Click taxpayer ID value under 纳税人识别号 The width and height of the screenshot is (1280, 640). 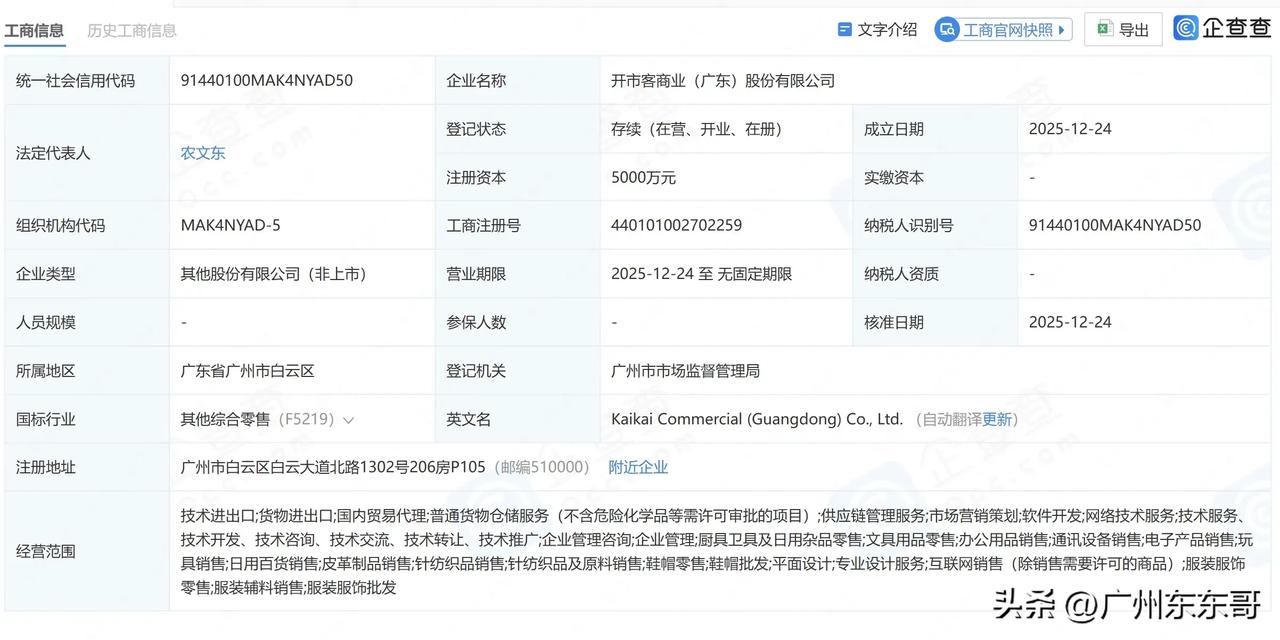pos(1115,225)
